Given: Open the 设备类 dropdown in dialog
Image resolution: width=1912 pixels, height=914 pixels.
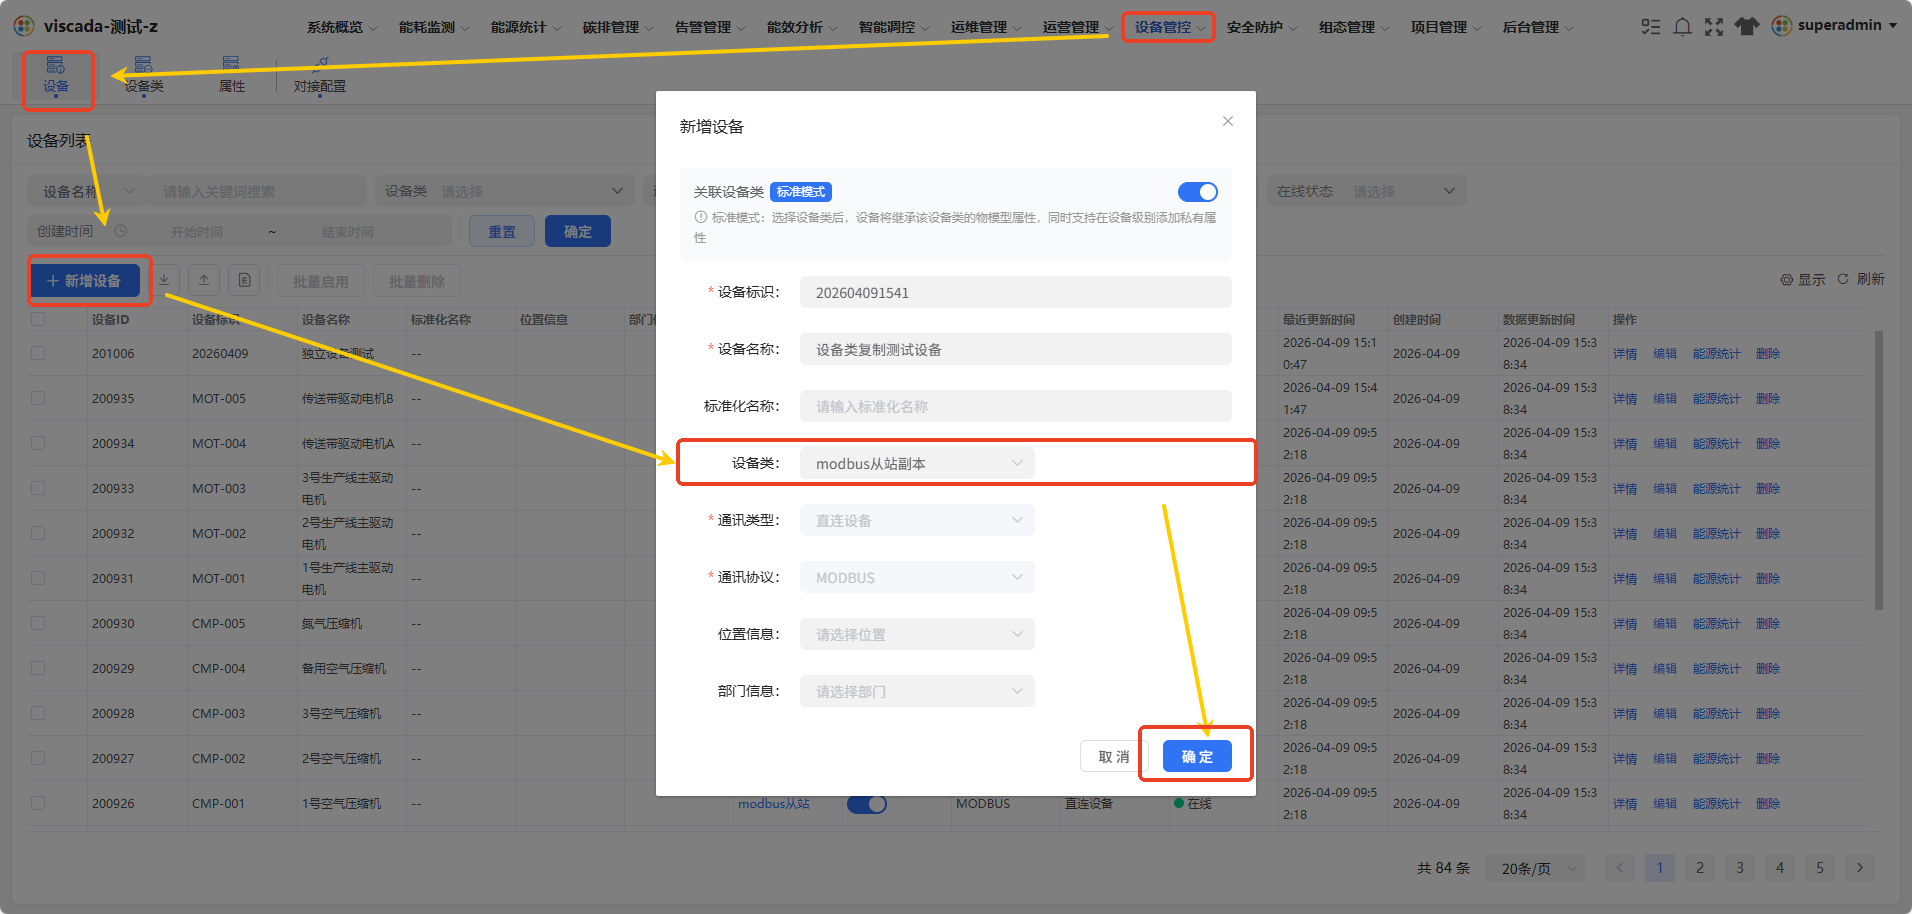Looking at the screenshot, I should 917,463.
